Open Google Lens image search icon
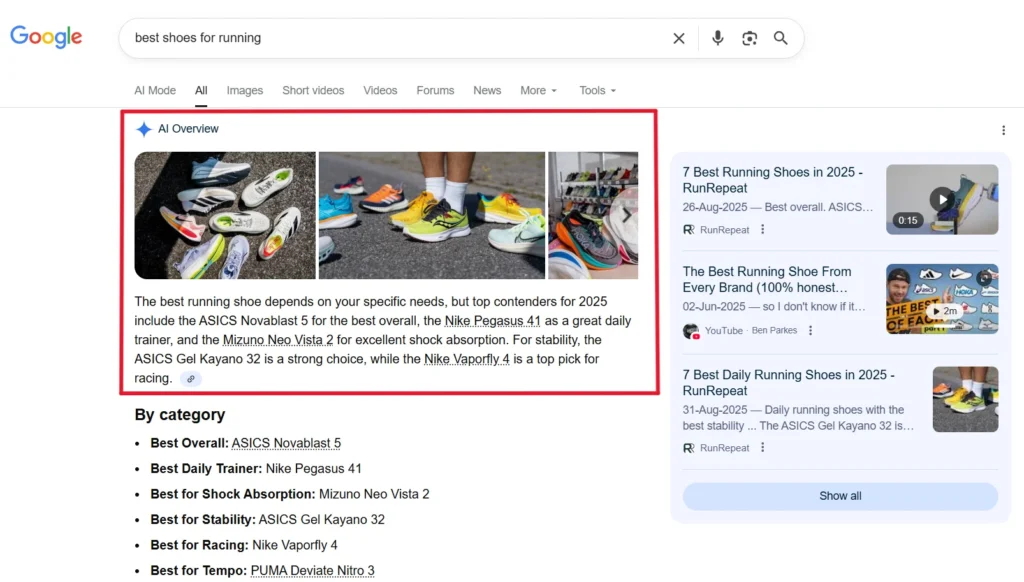Image resolution: width=1024 pixels, height=582 pixels. coord(749,38)
